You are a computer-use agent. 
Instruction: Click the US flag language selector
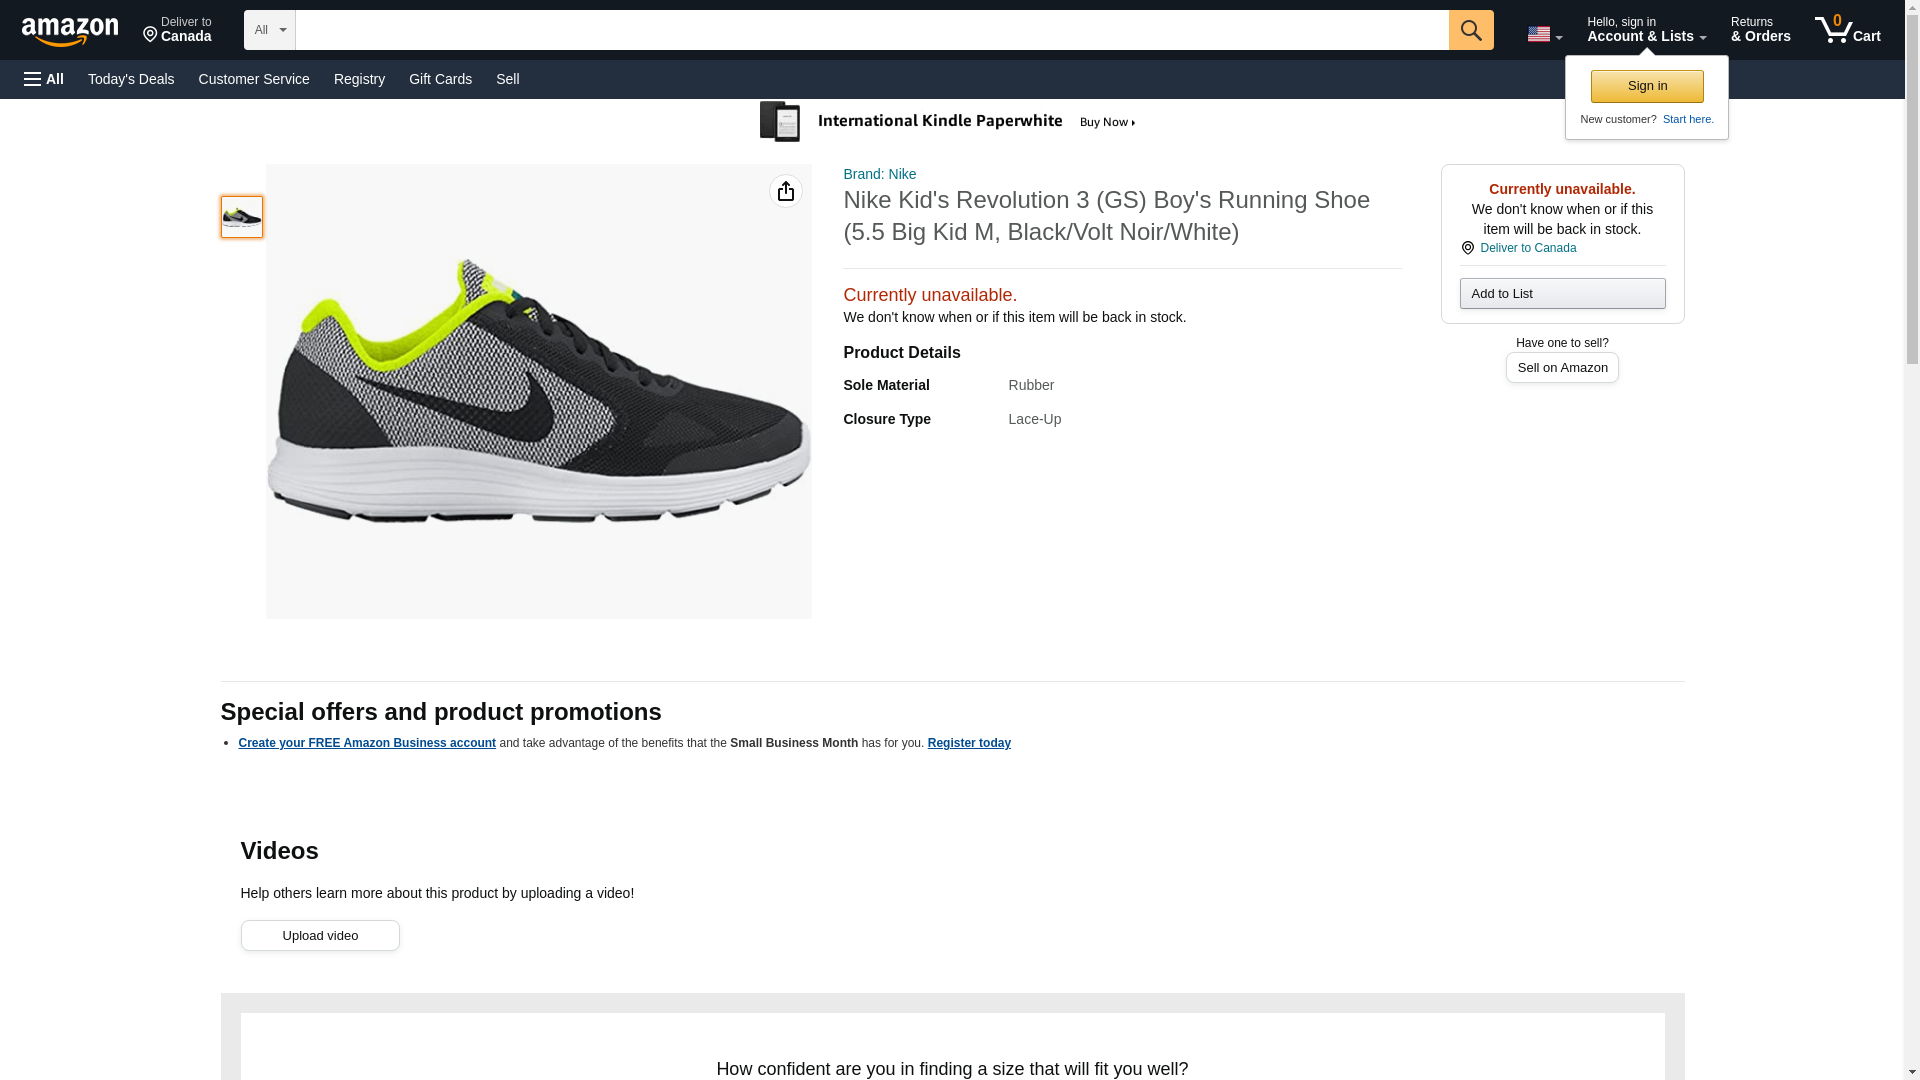pos(1543,34)
